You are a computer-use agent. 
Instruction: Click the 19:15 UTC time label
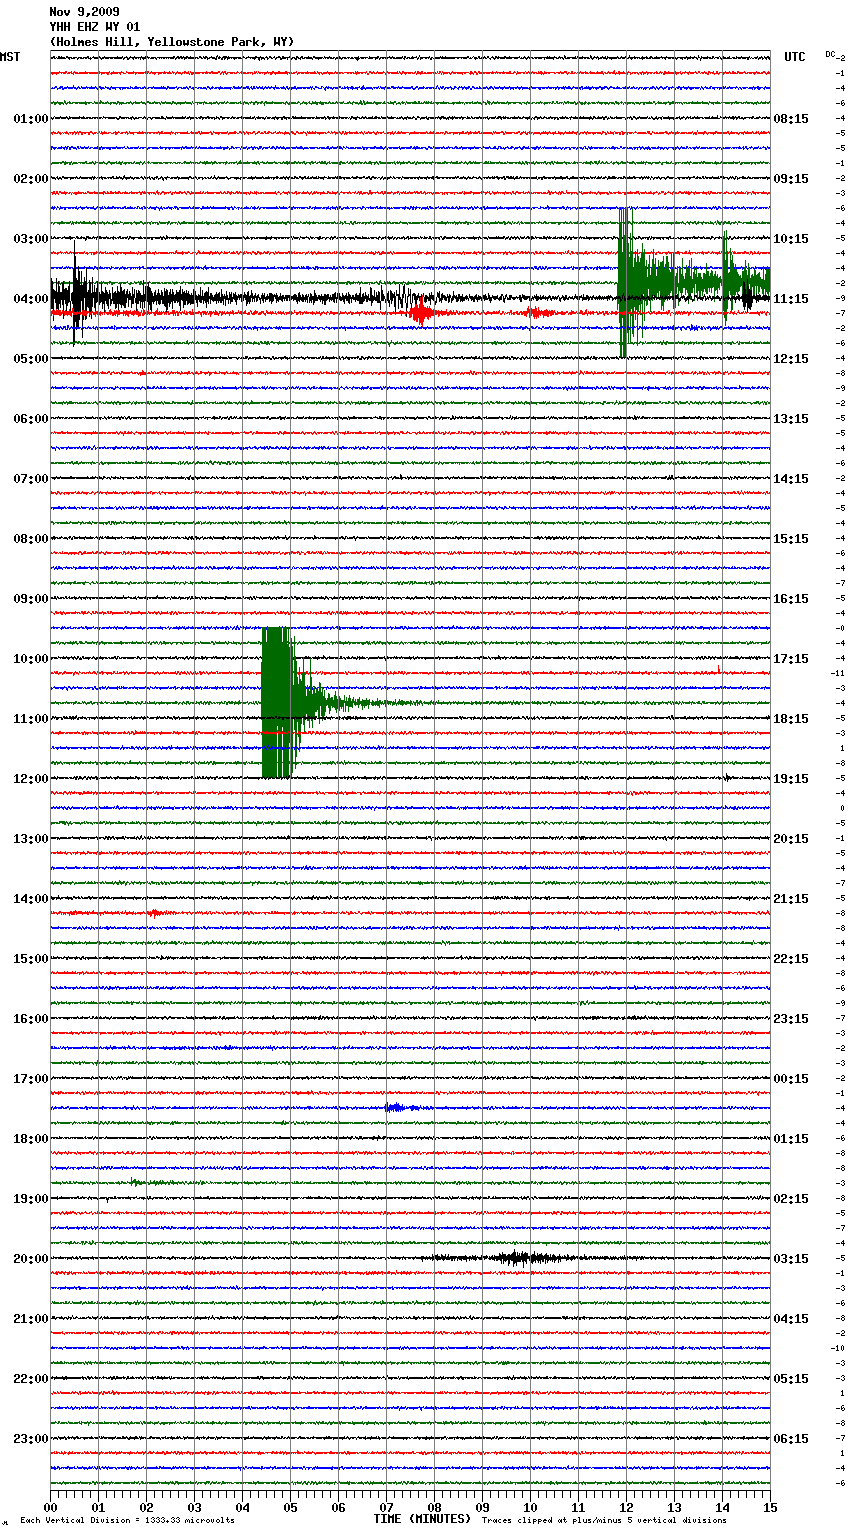click(x=791, y=779)
